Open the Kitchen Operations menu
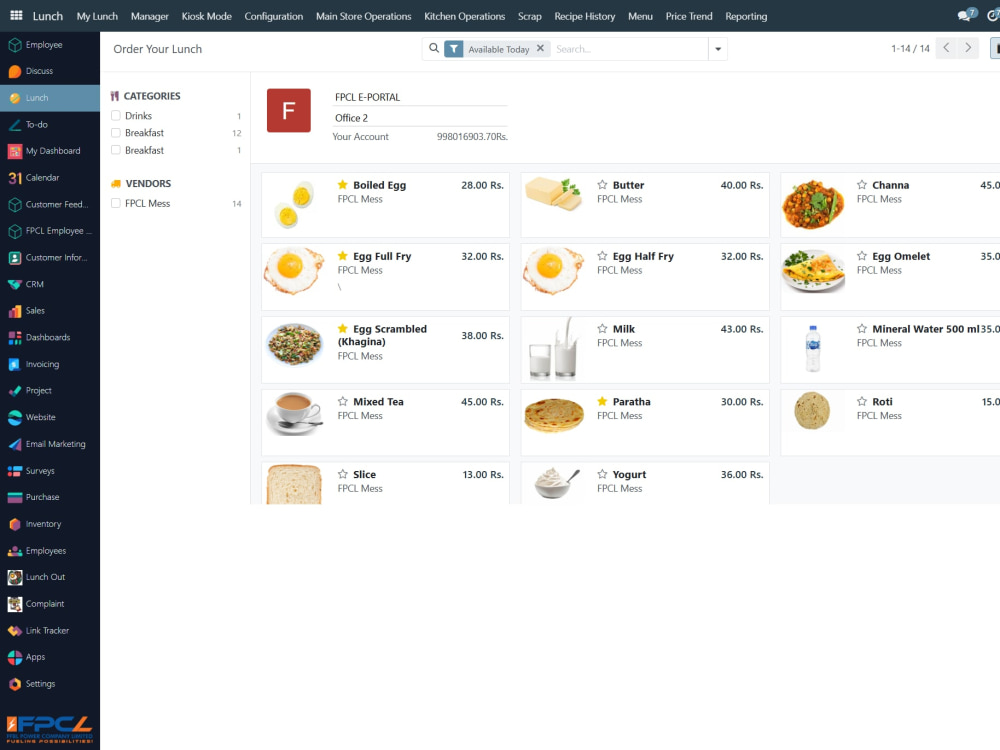This screenshot has width=1000, height=750. 464,16
